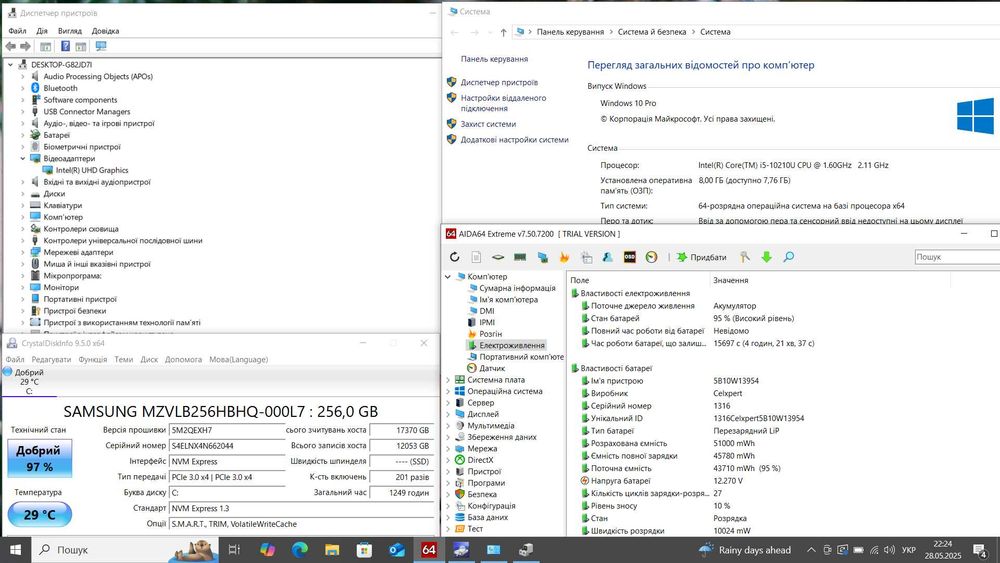Screen dimensions: 1000x563
Task: Open Функція menu in CrystalDiskInfo
Action: pos(92,360)
